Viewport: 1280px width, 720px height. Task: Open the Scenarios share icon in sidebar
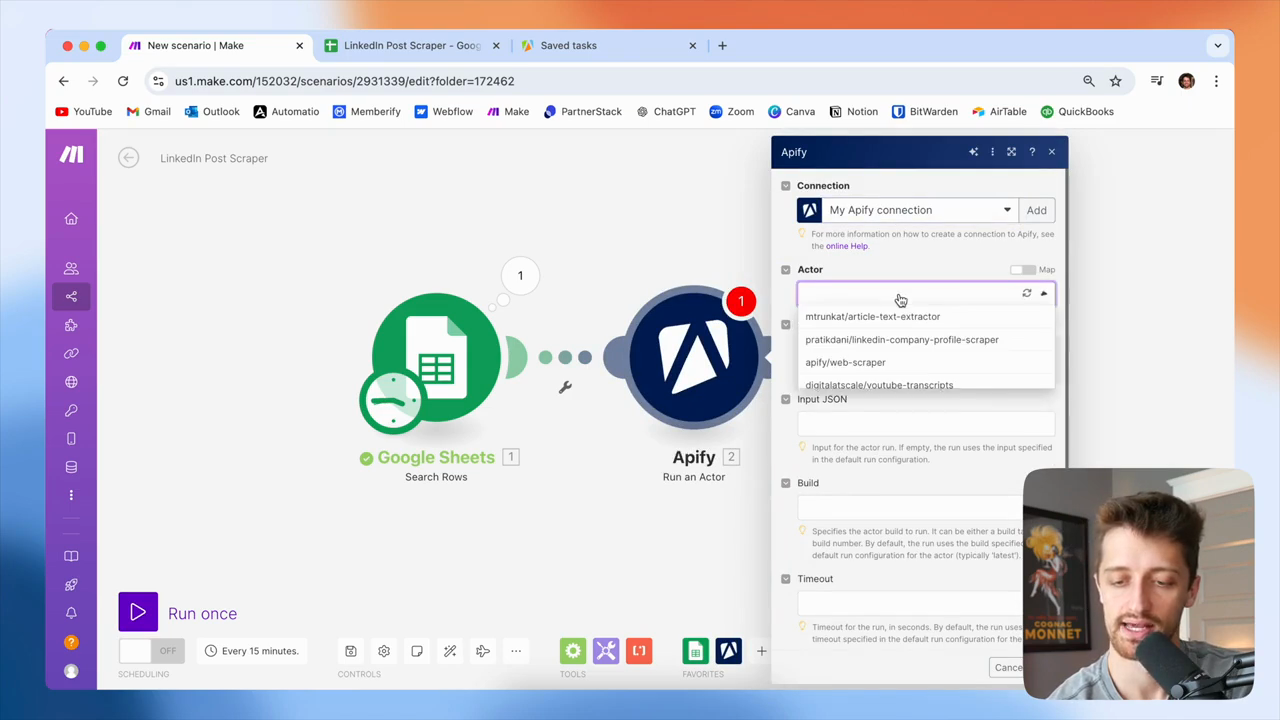click(71, 296)
